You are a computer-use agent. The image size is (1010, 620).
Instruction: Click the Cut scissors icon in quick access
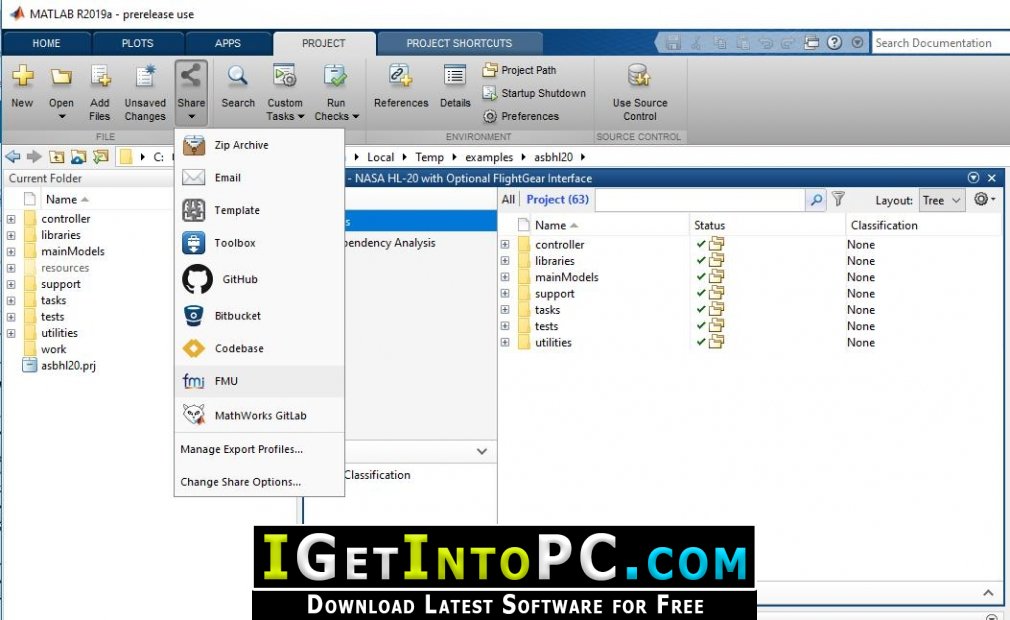point(696,43)
